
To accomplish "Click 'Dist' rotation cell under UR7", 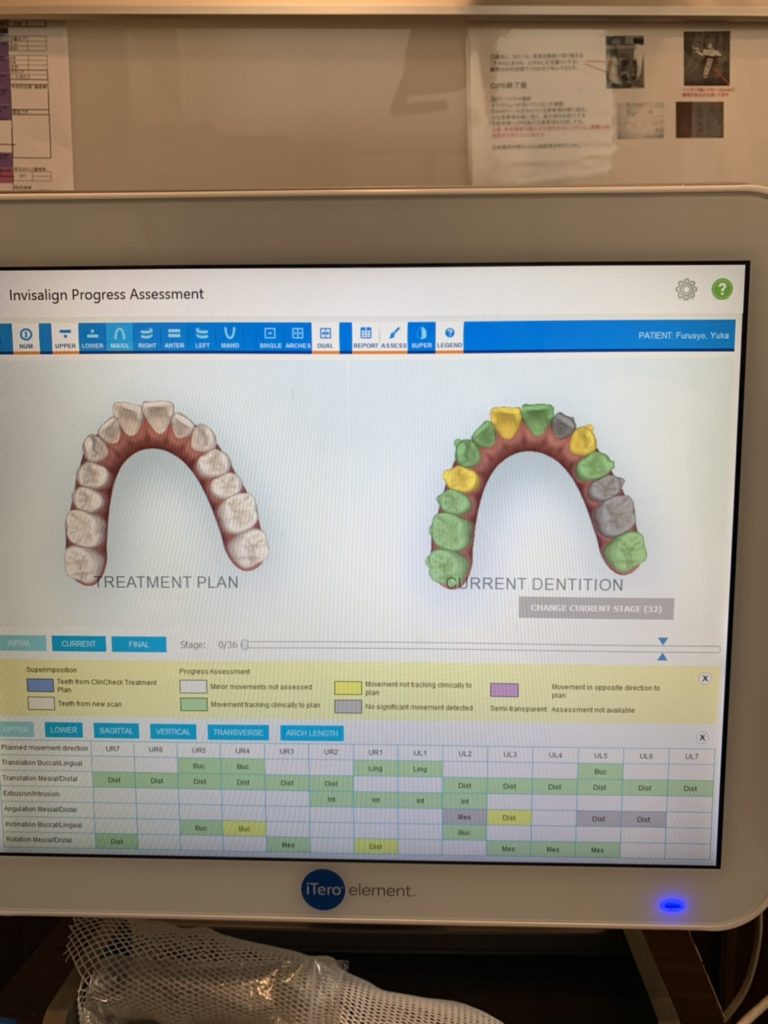I will [116, 841].
